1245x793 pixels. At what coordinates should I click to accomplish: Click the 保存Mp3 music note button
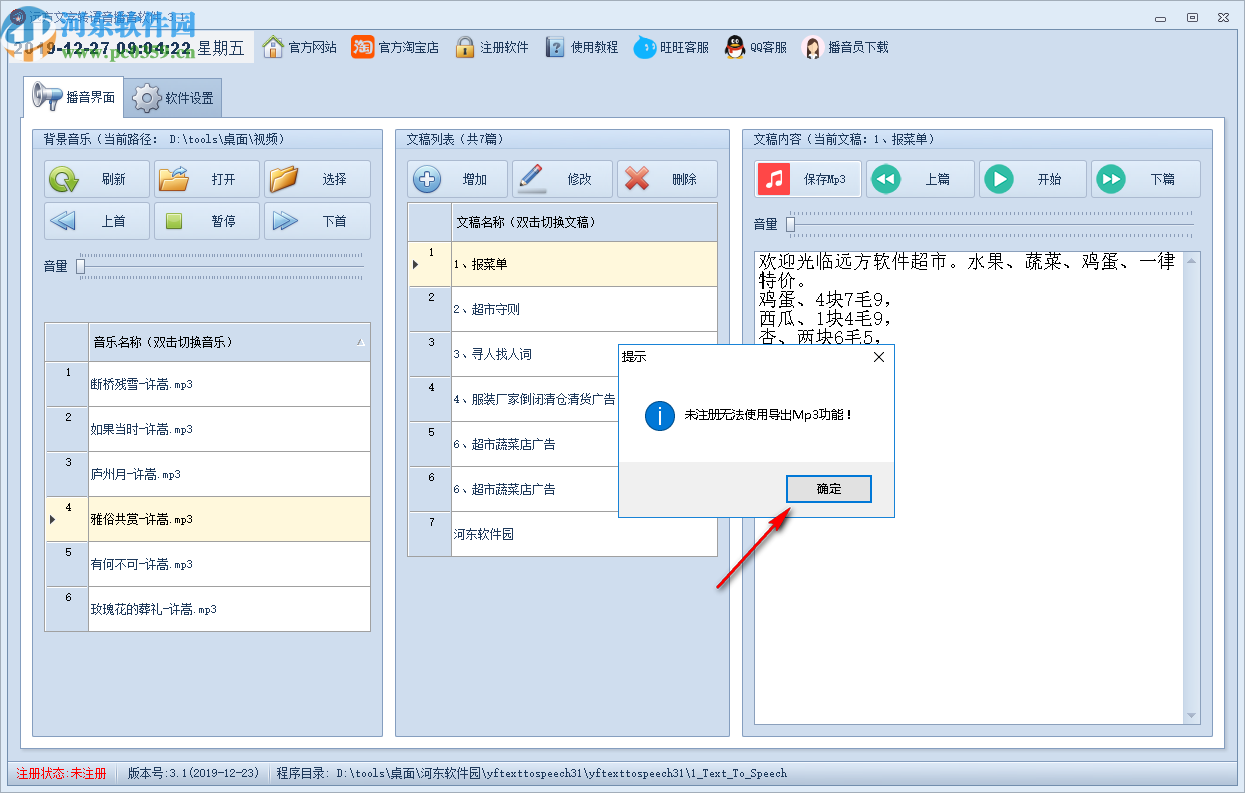tap(808, 180)
